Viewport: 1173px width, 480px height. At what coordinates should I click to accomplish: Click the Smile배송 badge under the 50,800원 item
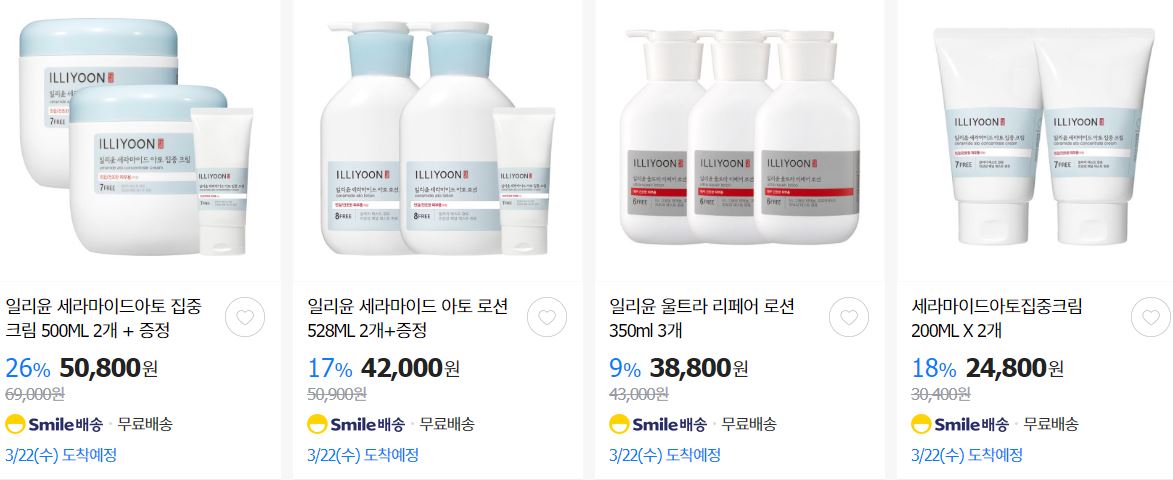pyautogui.click(x=54, y=424)
